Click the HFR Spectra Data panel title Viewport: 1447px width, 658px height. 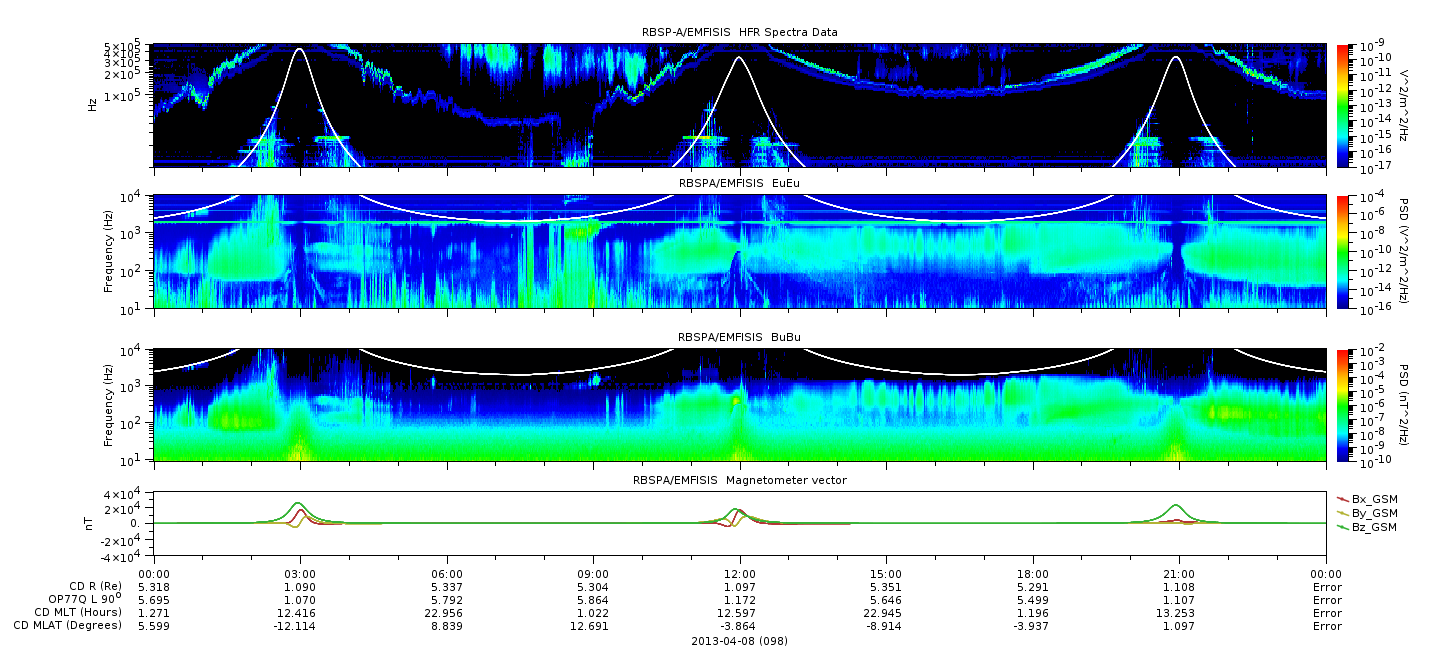(x=739, y=32)
